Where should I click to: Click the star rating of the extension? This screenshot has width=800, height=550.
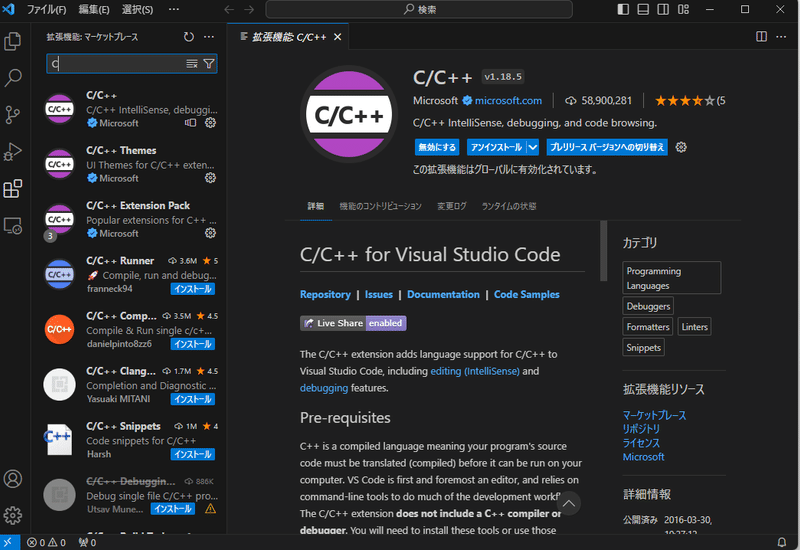[x=684, y=101]
